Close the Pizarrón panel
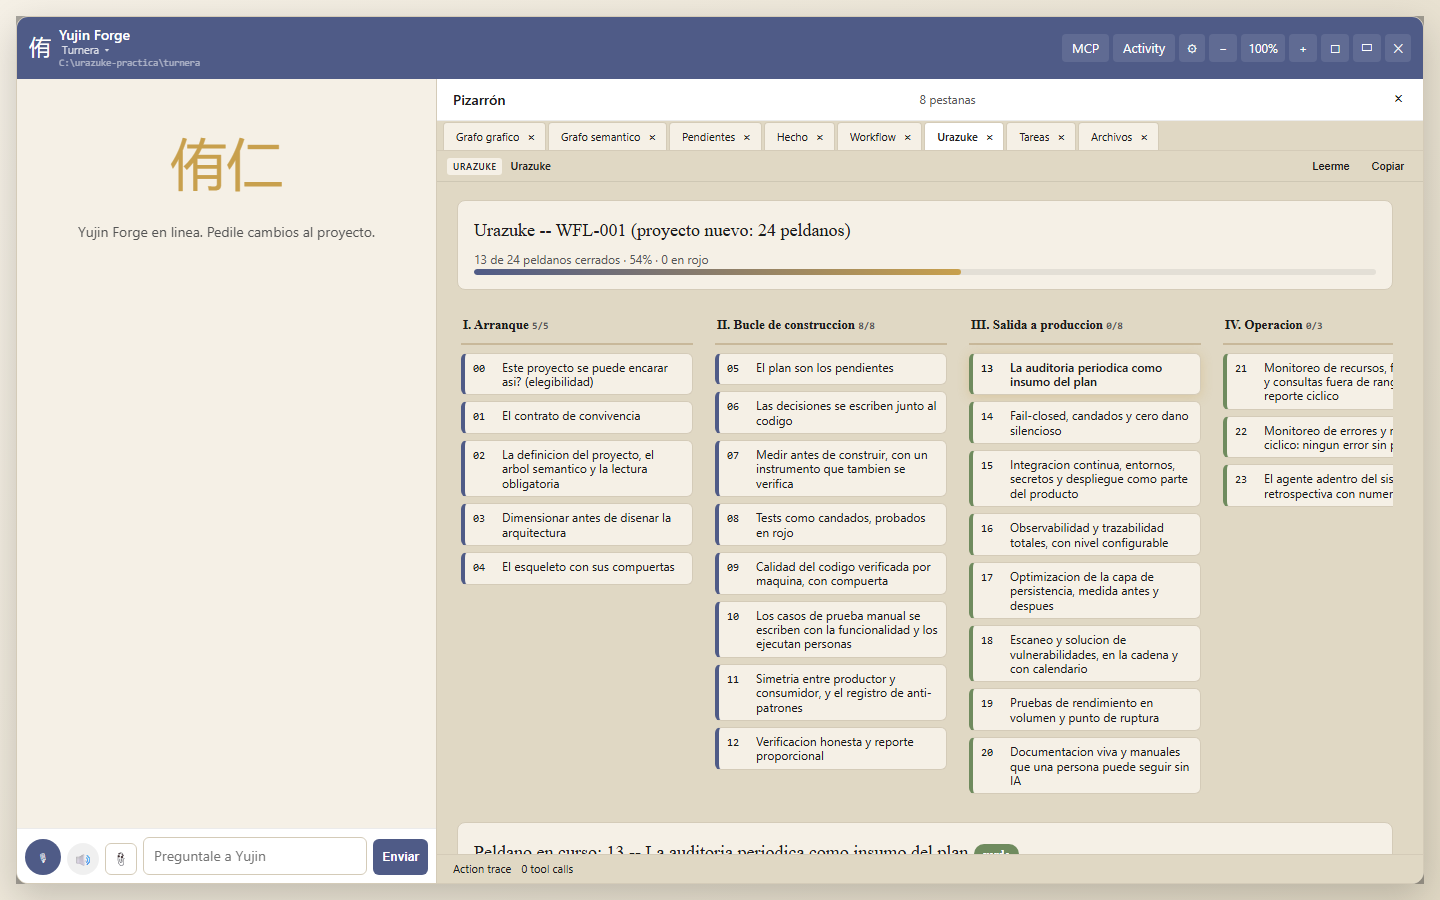Image resolution: width=1440 pixels, height=900 pixels. [x=1398, y=99]
